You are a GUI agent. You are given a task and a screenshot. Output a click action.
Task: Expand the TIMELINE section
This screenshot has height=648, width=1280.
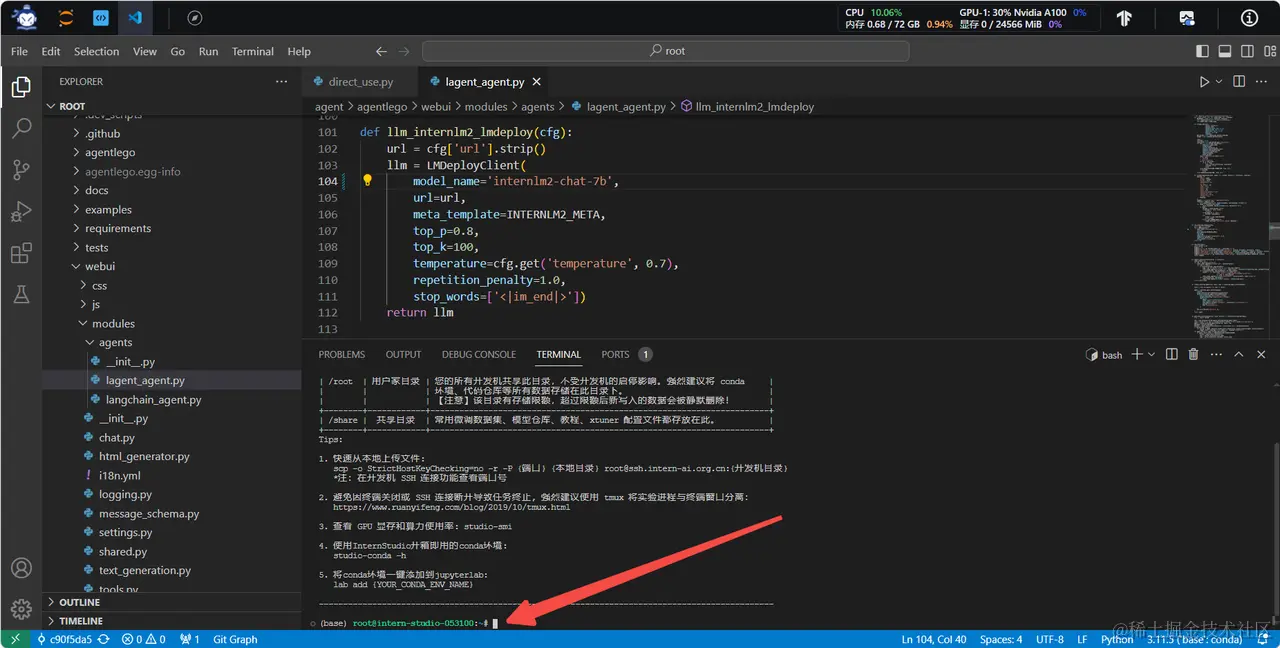pyautogui.click(x=172, y=621)
